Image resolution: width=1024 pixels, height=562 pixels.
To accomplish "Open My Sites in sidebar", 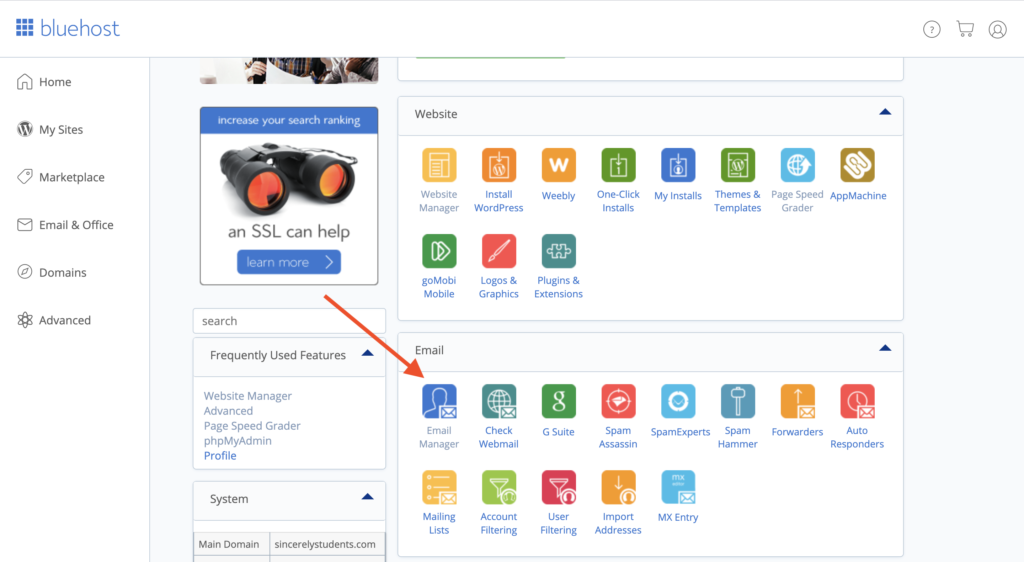I will point(50,129).
